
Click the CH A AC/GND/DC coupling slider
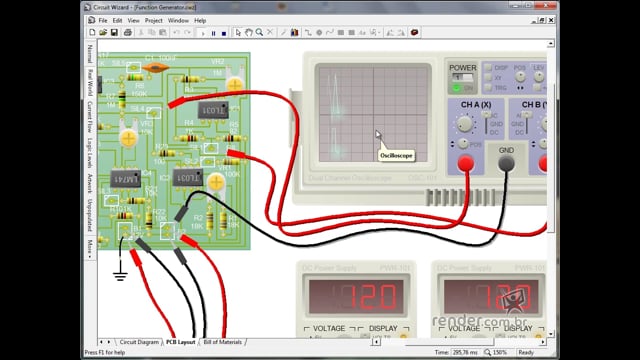pos(486,123)
